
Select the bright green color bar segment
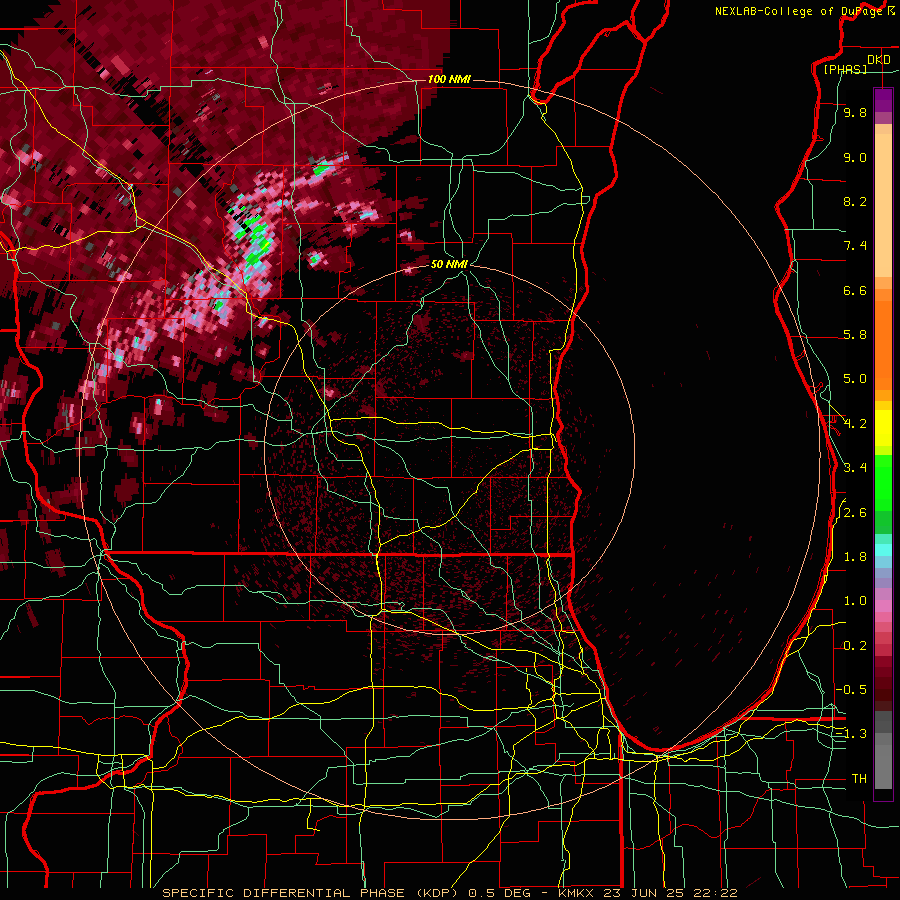tap(883, 482)
